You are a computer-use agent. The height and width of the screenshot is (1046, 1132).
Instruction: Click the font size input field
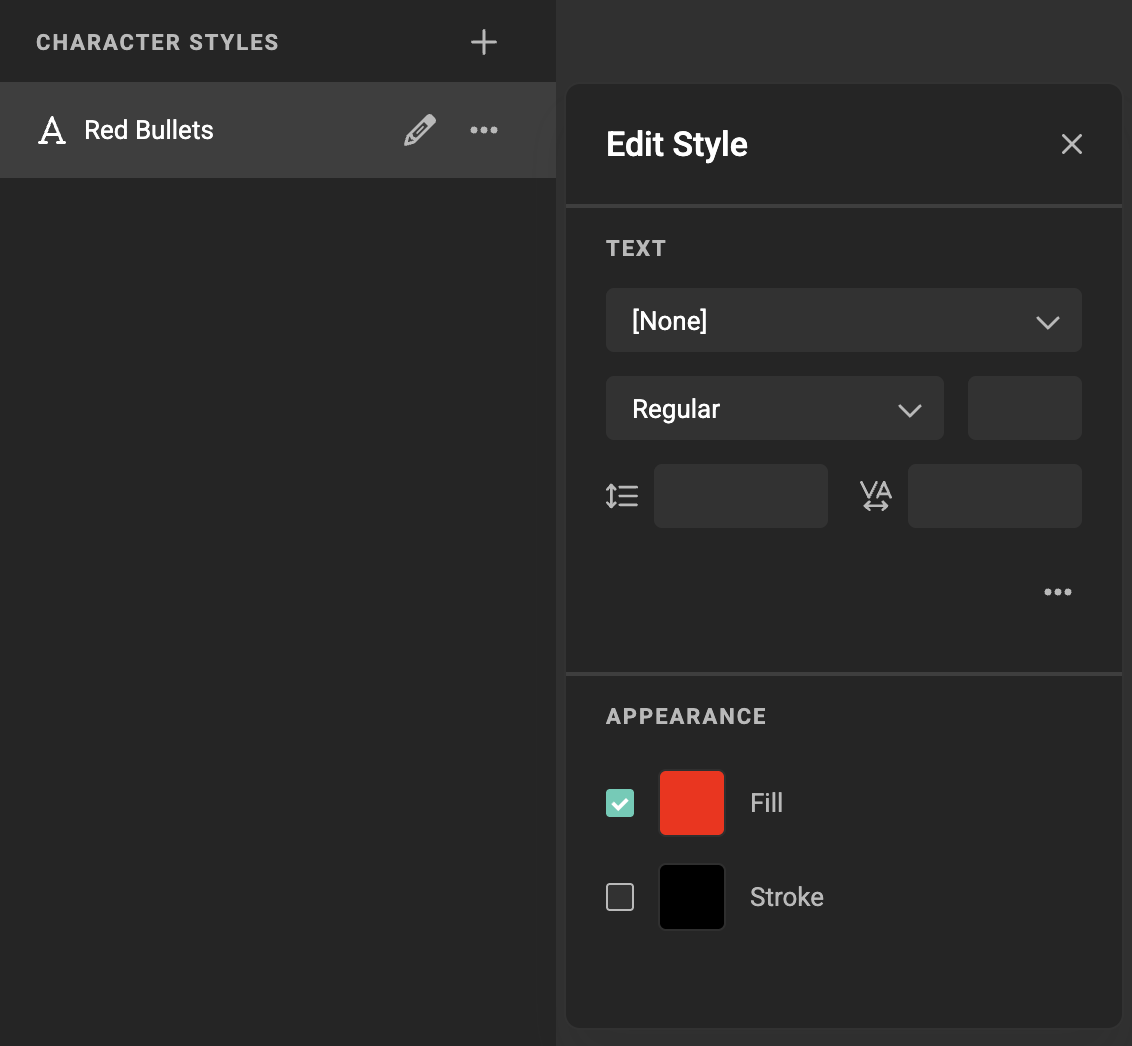1024,408
